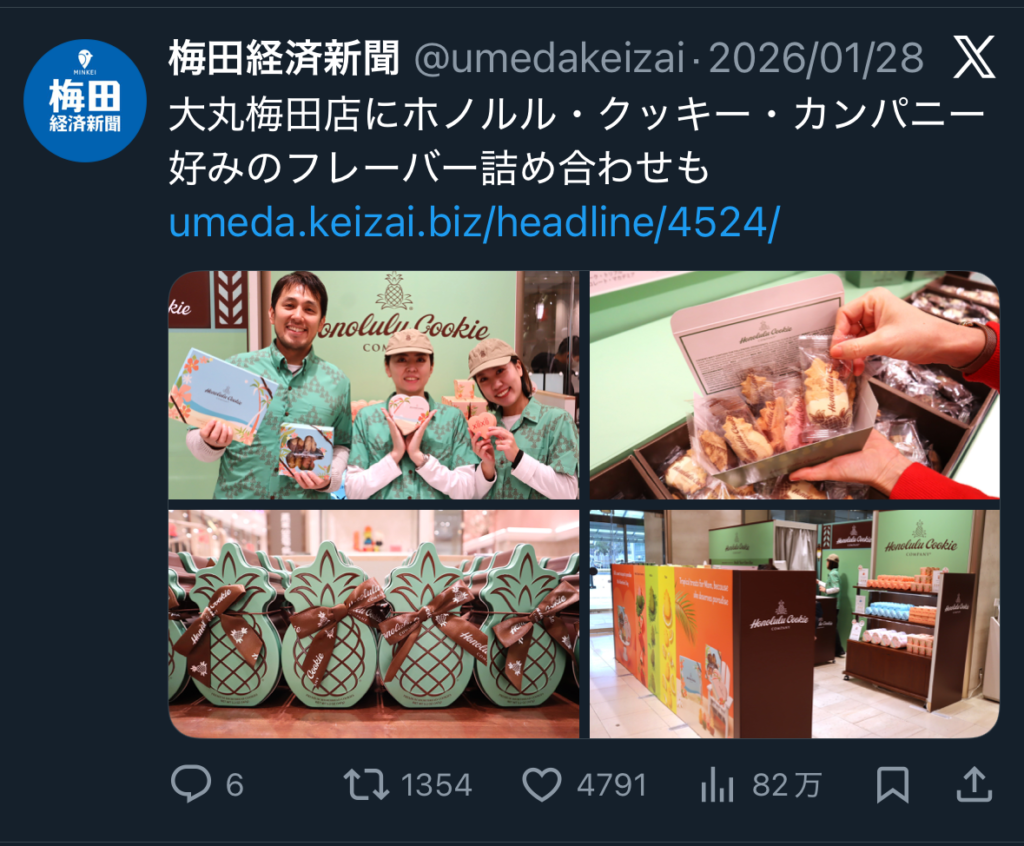Click the 梅田経済新聞 display name
The height and width of the screenshot is (846, 1024).
284,58
